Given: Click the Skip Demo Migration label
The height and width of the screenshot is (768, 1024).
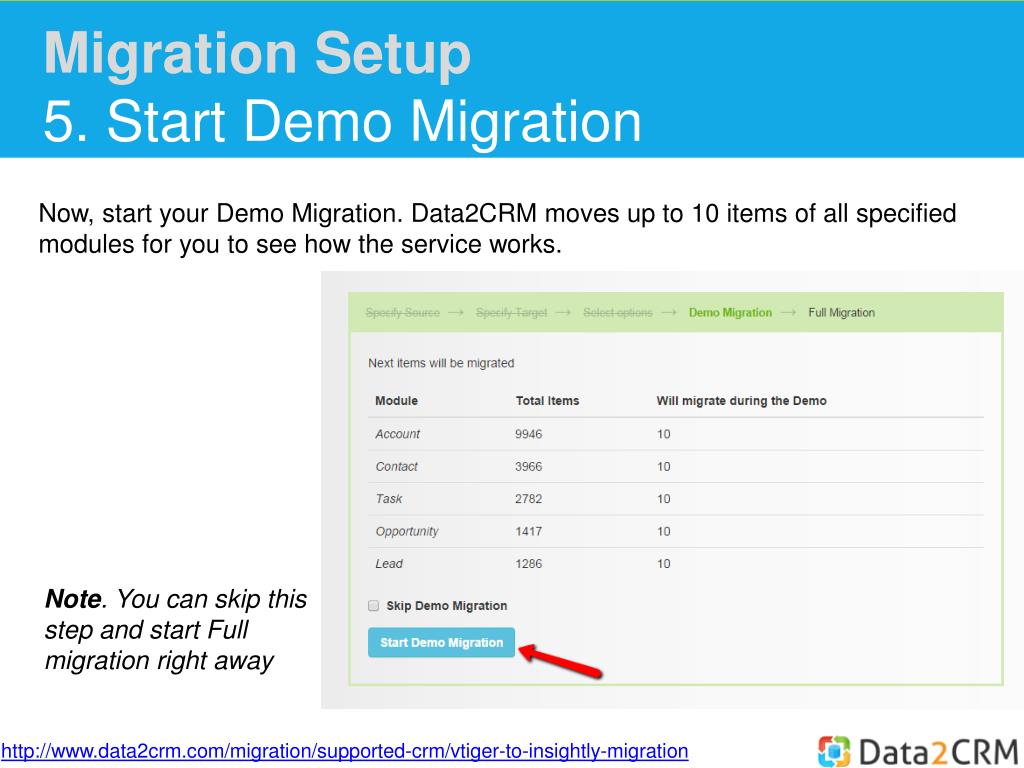Looking at the screenshot, I should coord(447,606).
